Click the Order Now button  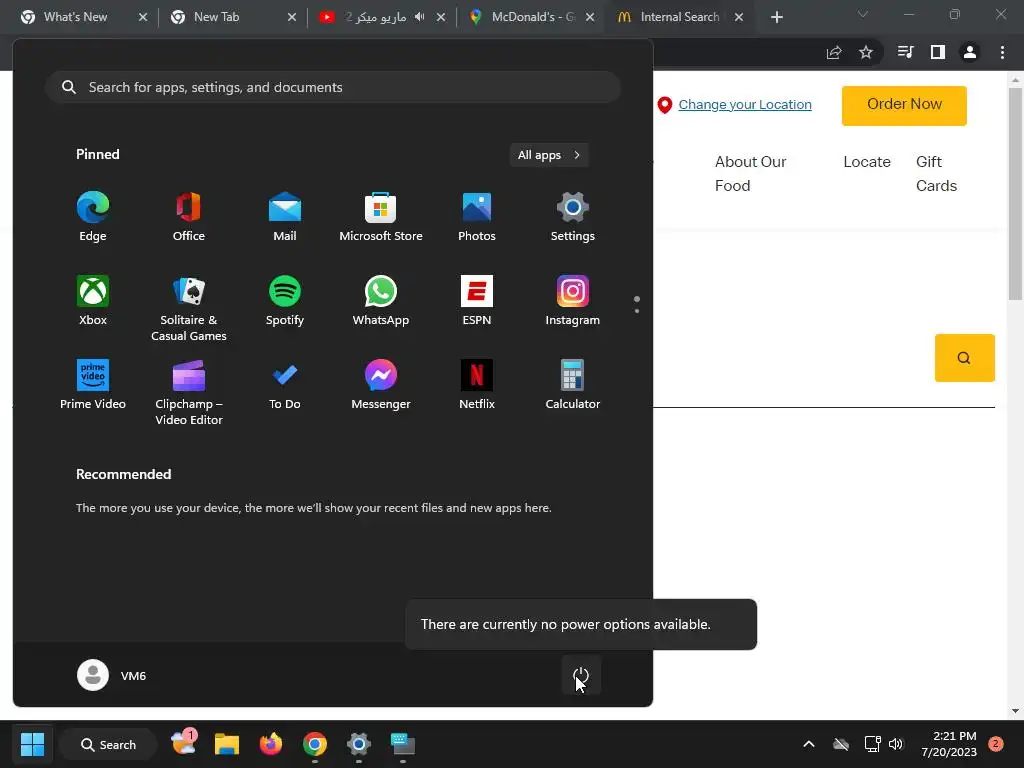(x=904, y=105)
